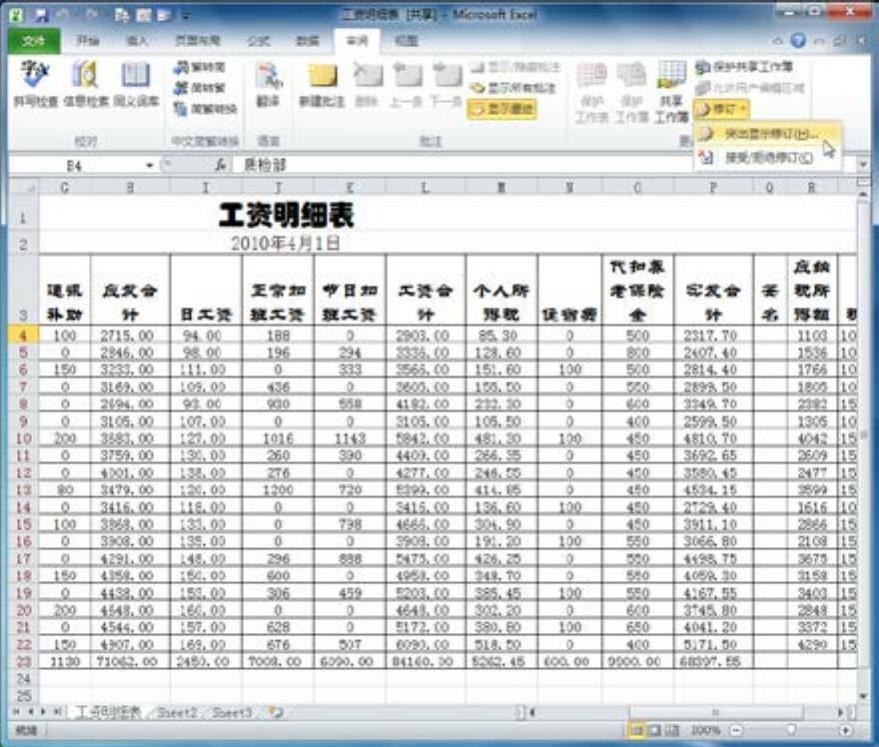Screen dimensions: 879x747
Task: Go to the previous comment (上一条)
Action: tap(406, 84)
